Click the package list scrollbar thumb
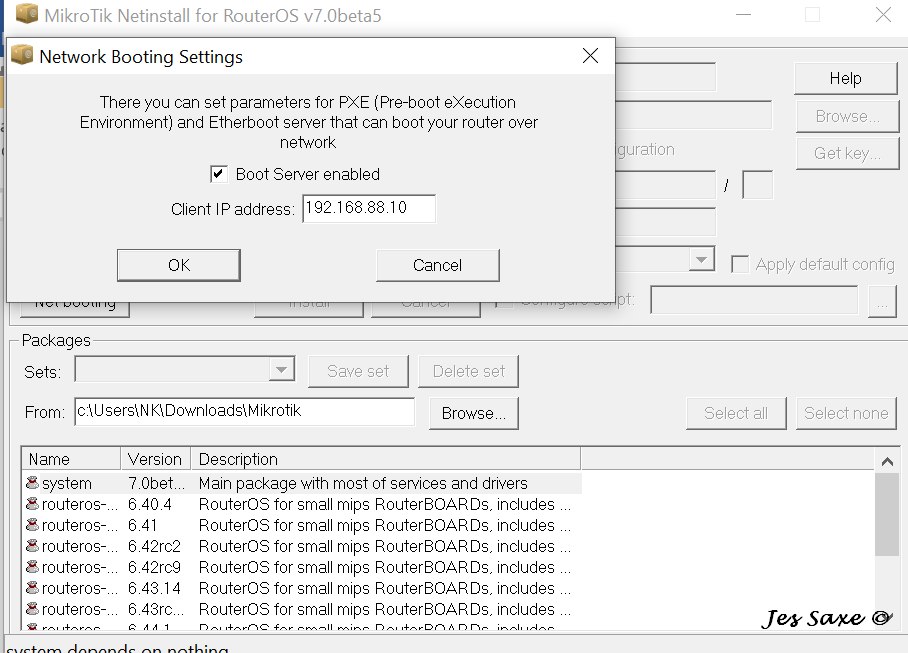The image size is (908, 653). click(887, 515)
